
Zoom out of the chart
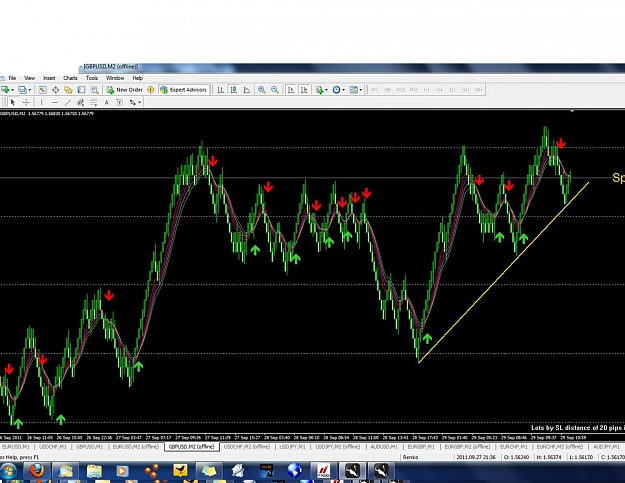click(x=275, y=90)
